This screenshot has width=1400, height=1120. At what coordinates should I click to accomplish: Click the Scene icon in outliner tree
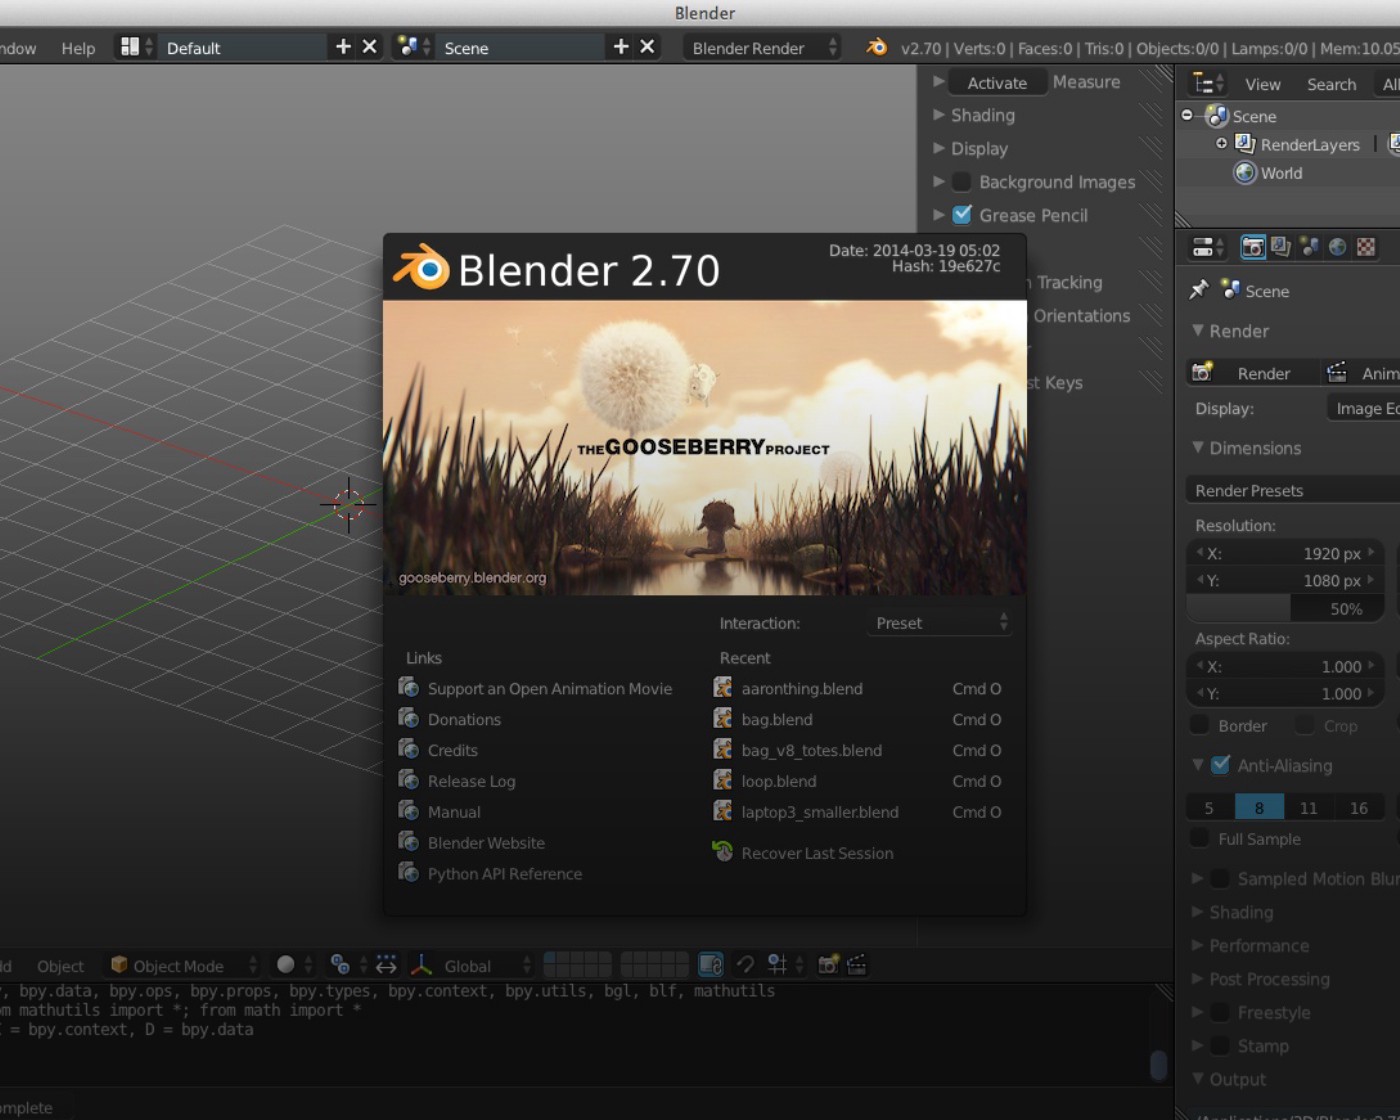click(x=1217, y=116)
